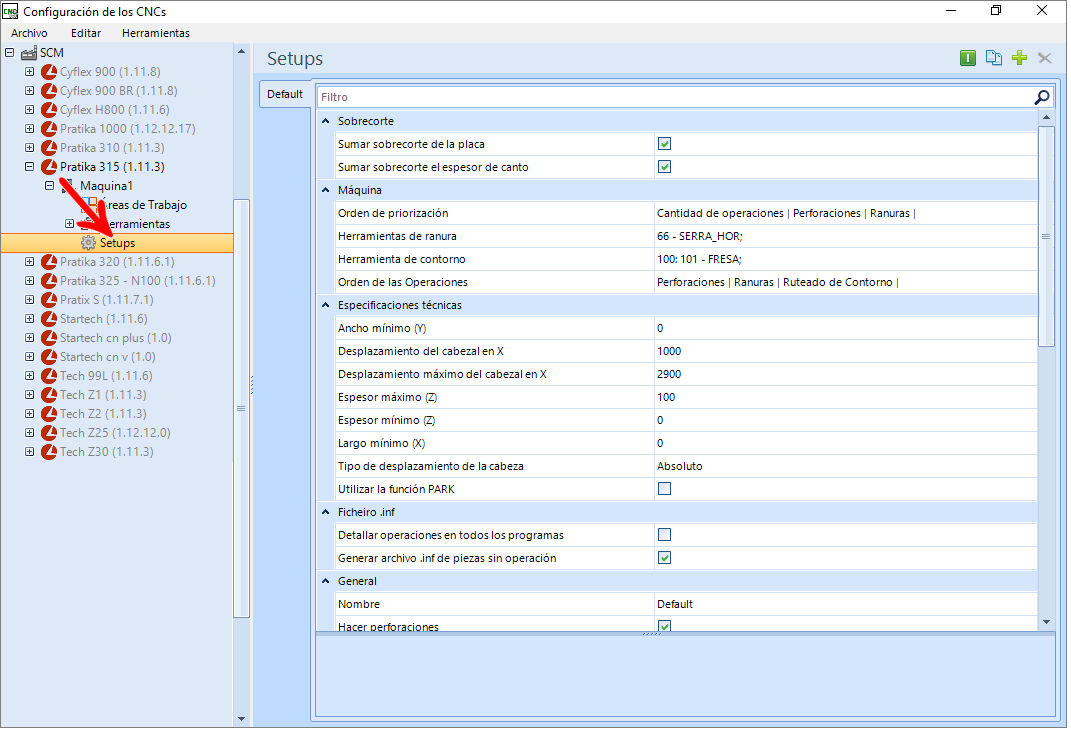Viewport: 1071px width, 739px height.
Task: Click the Cyflex 900 (1.11.8) machine icon
Action: tap(48, 72)
